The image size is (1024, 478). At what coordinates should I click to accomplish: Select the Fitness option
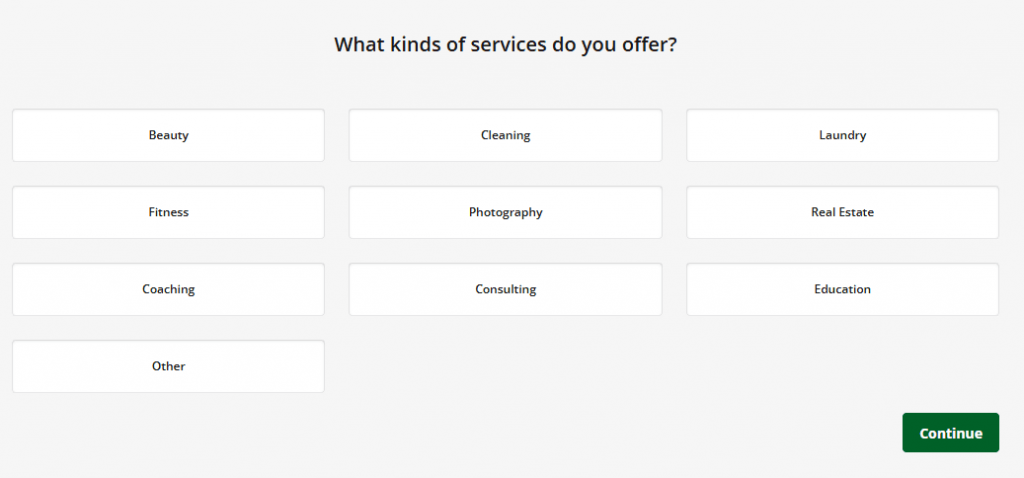(x=168, y=212)
